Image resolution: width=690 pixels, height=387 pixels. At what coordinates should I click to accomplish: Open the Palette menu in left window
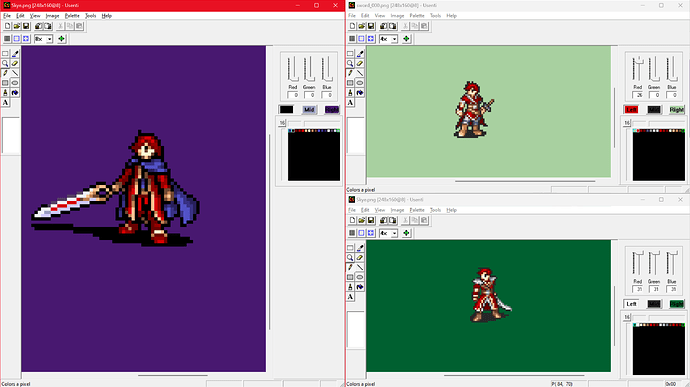click(72, 16)
